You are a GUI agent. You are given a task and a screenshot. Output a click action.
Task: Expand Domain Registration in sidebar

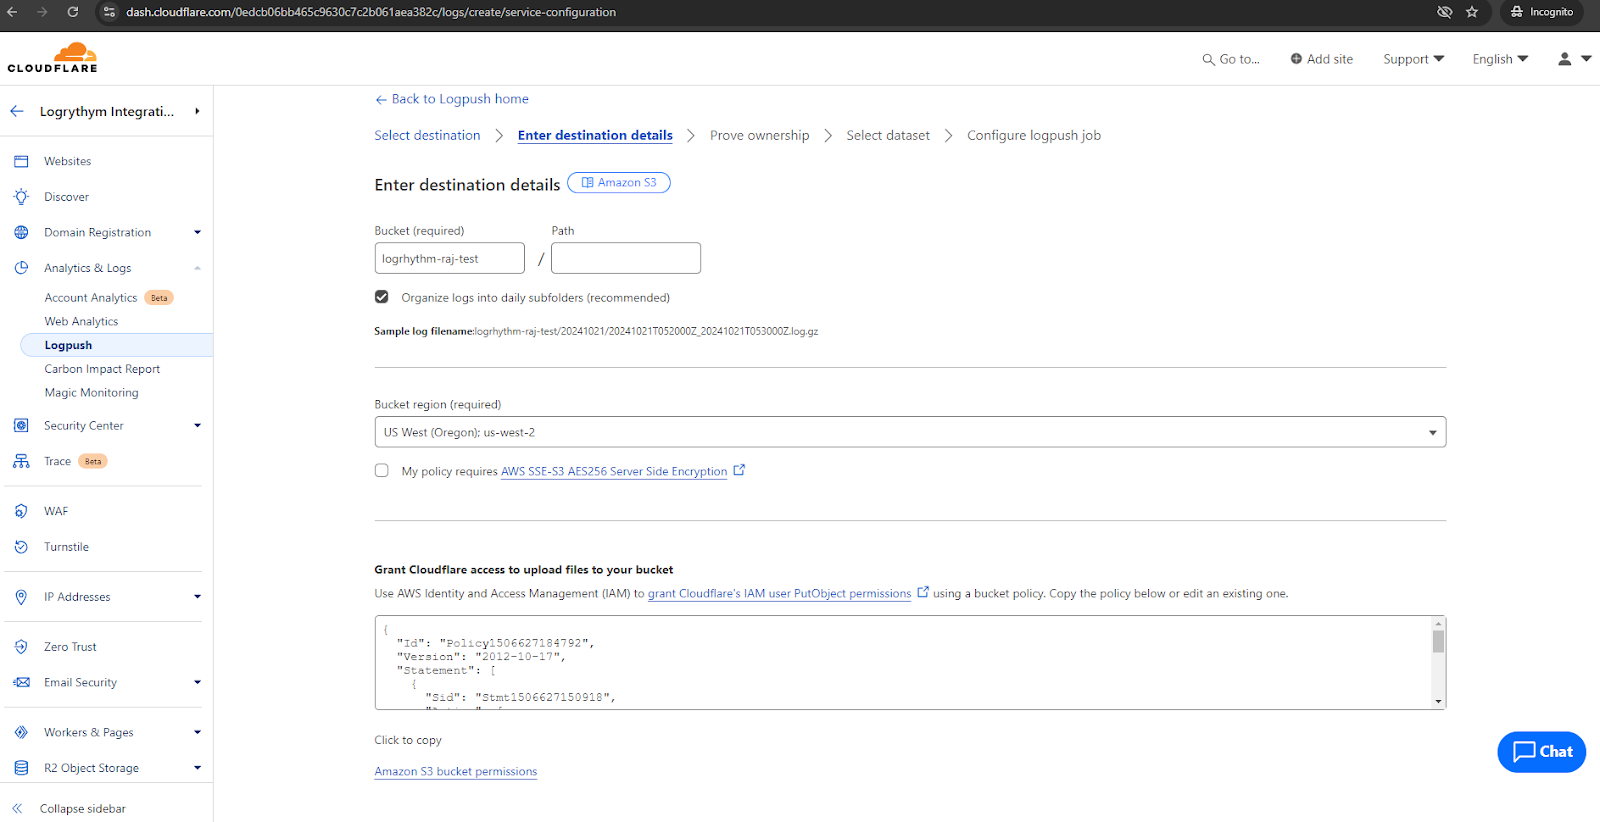[197, 232]
